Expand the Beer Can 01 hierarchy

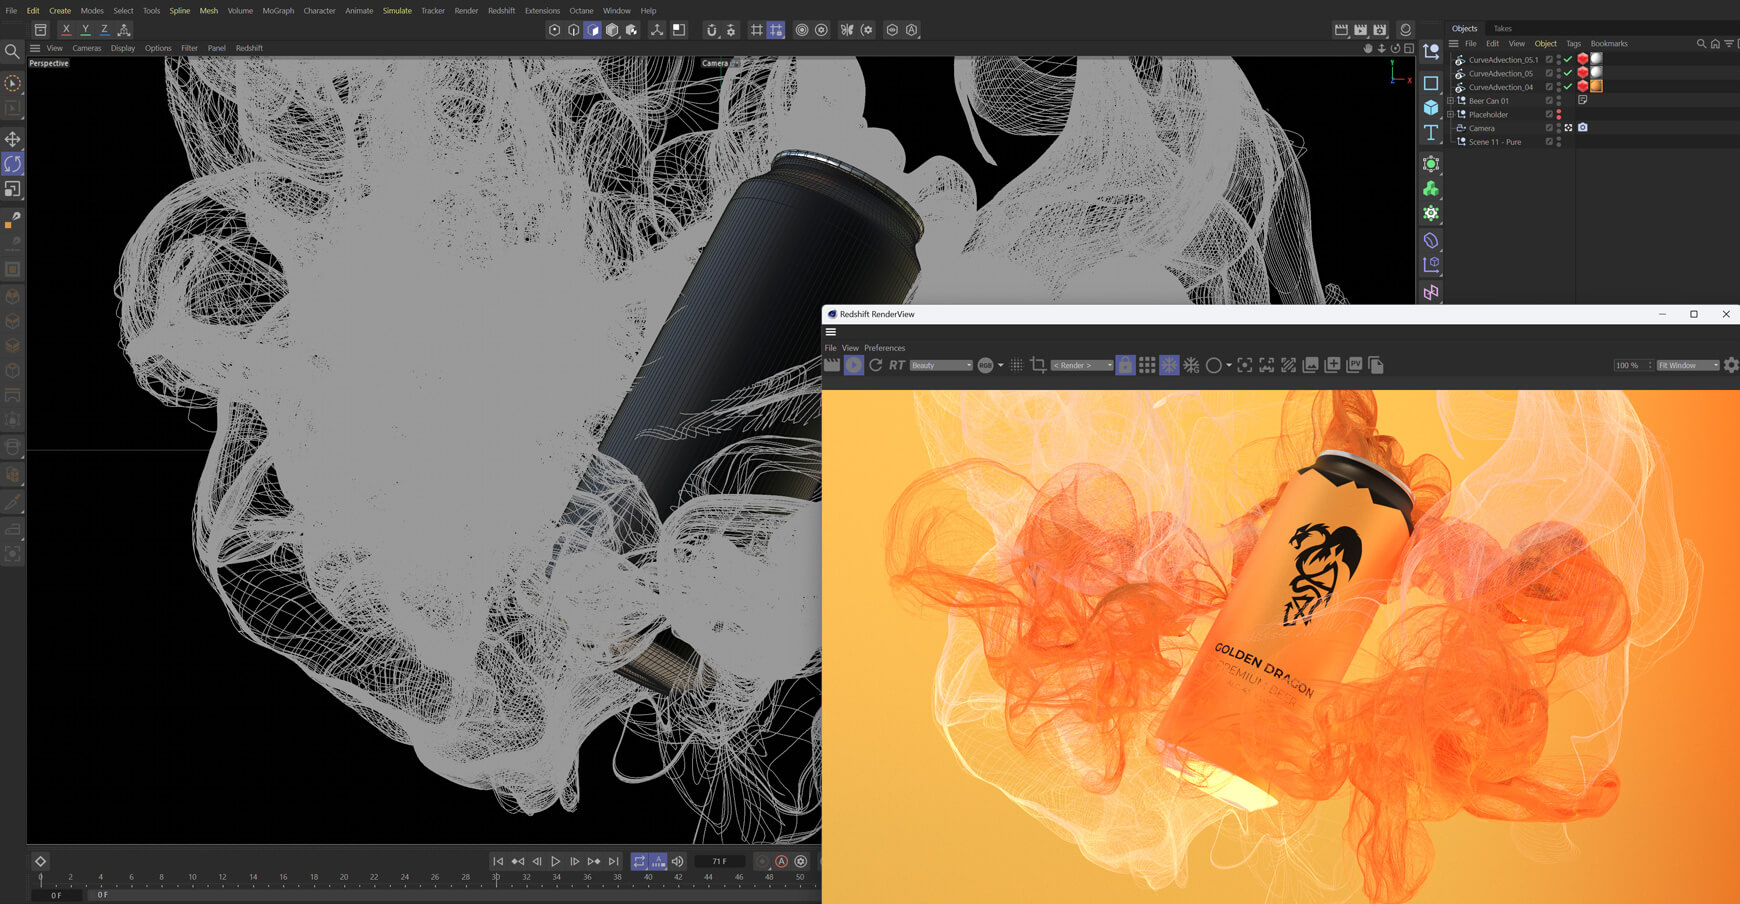[1450, 101]
